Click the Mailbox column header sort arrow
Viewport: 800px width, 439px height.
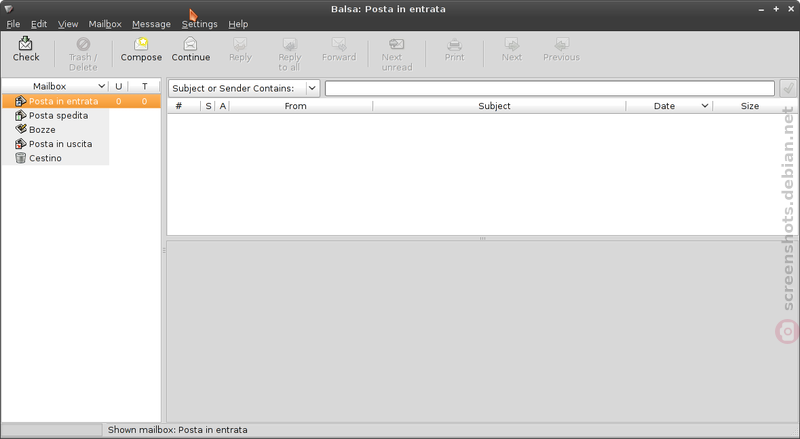[x=102, y=86]
